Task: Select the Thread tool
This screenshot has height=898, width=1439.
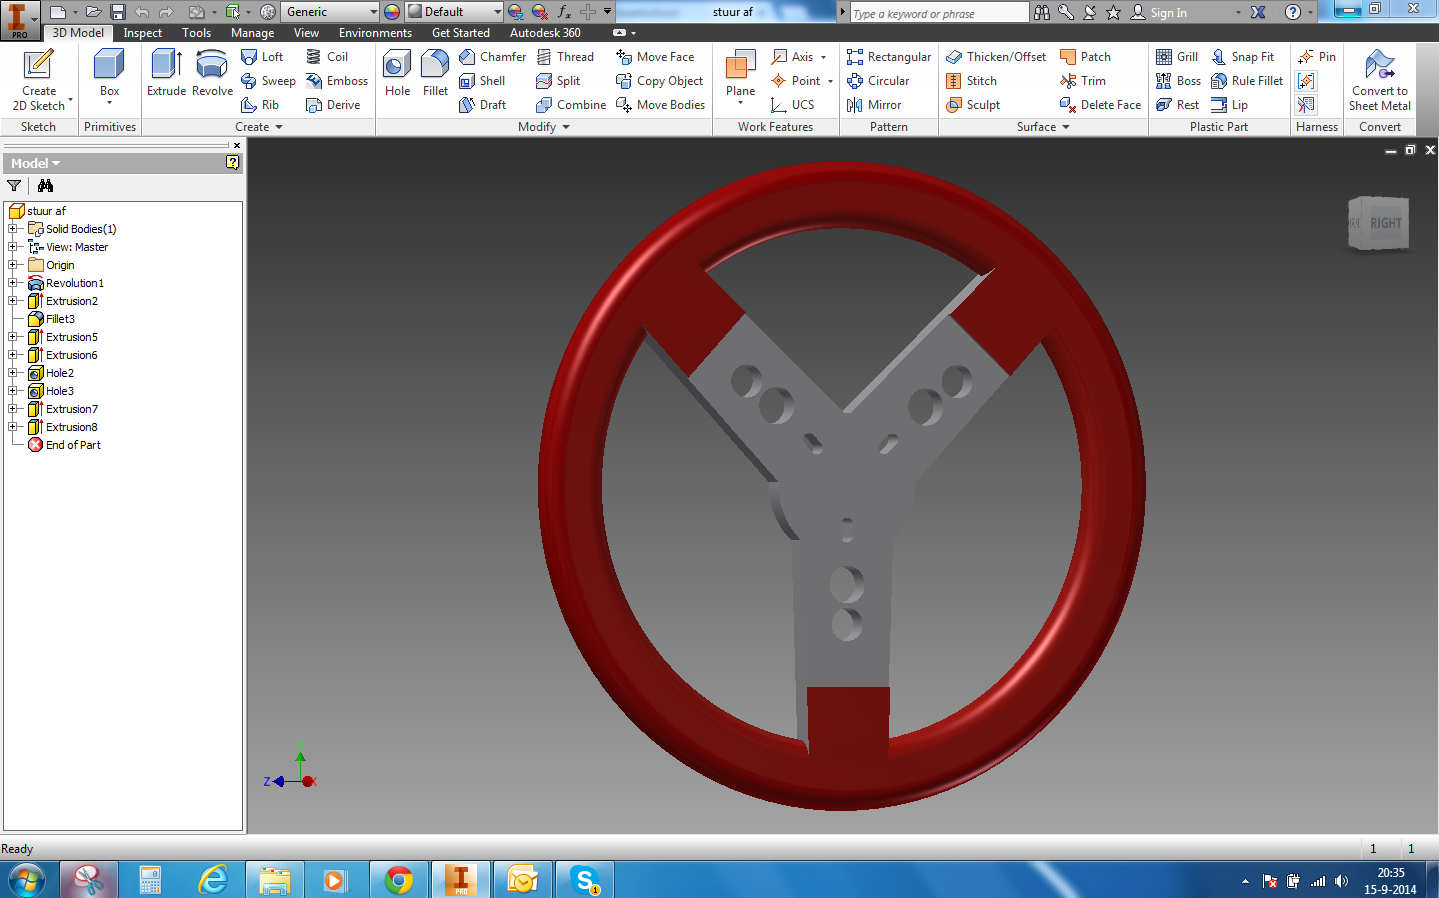Action: point(565,57)
